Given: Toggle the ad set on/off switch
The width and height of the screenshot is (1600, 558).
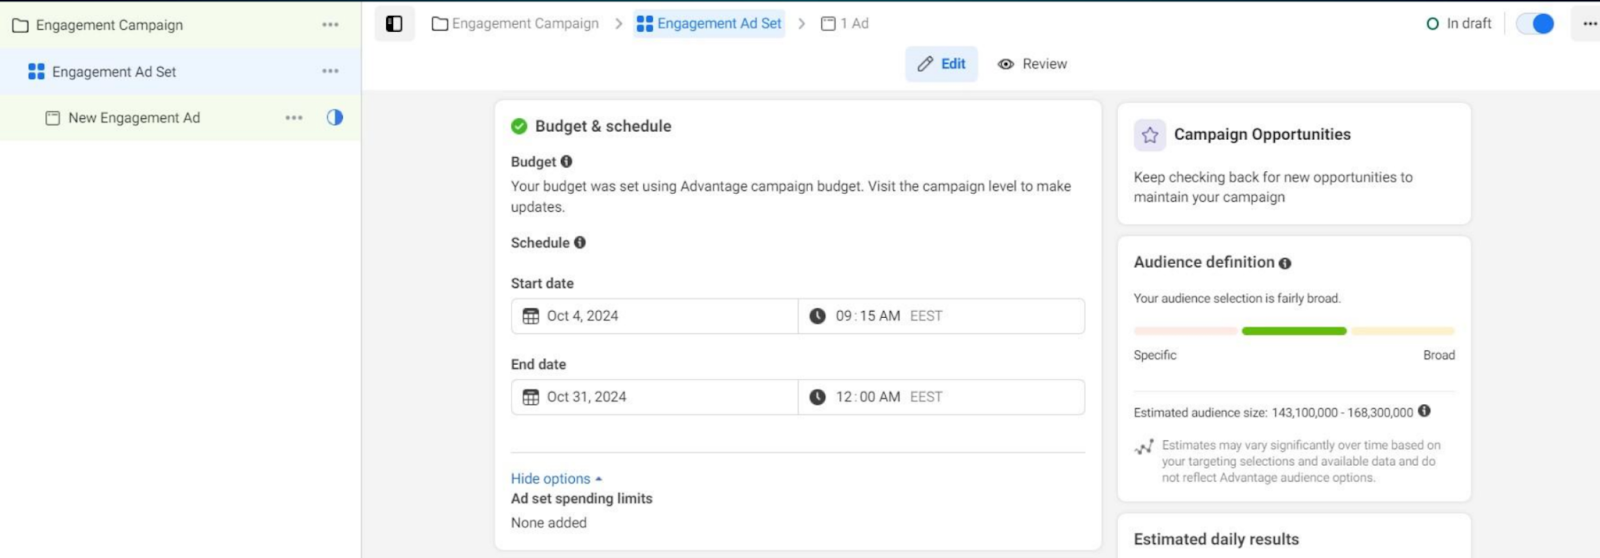Looking at the screenshot, I should coord(1535,24).
